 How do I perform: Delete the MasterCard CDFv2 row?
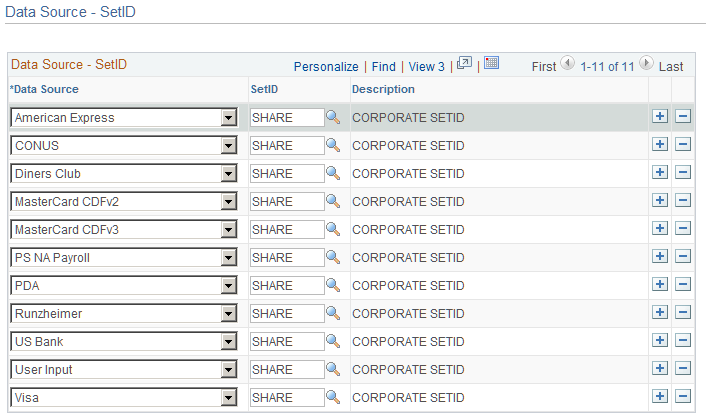coord(683,200)
